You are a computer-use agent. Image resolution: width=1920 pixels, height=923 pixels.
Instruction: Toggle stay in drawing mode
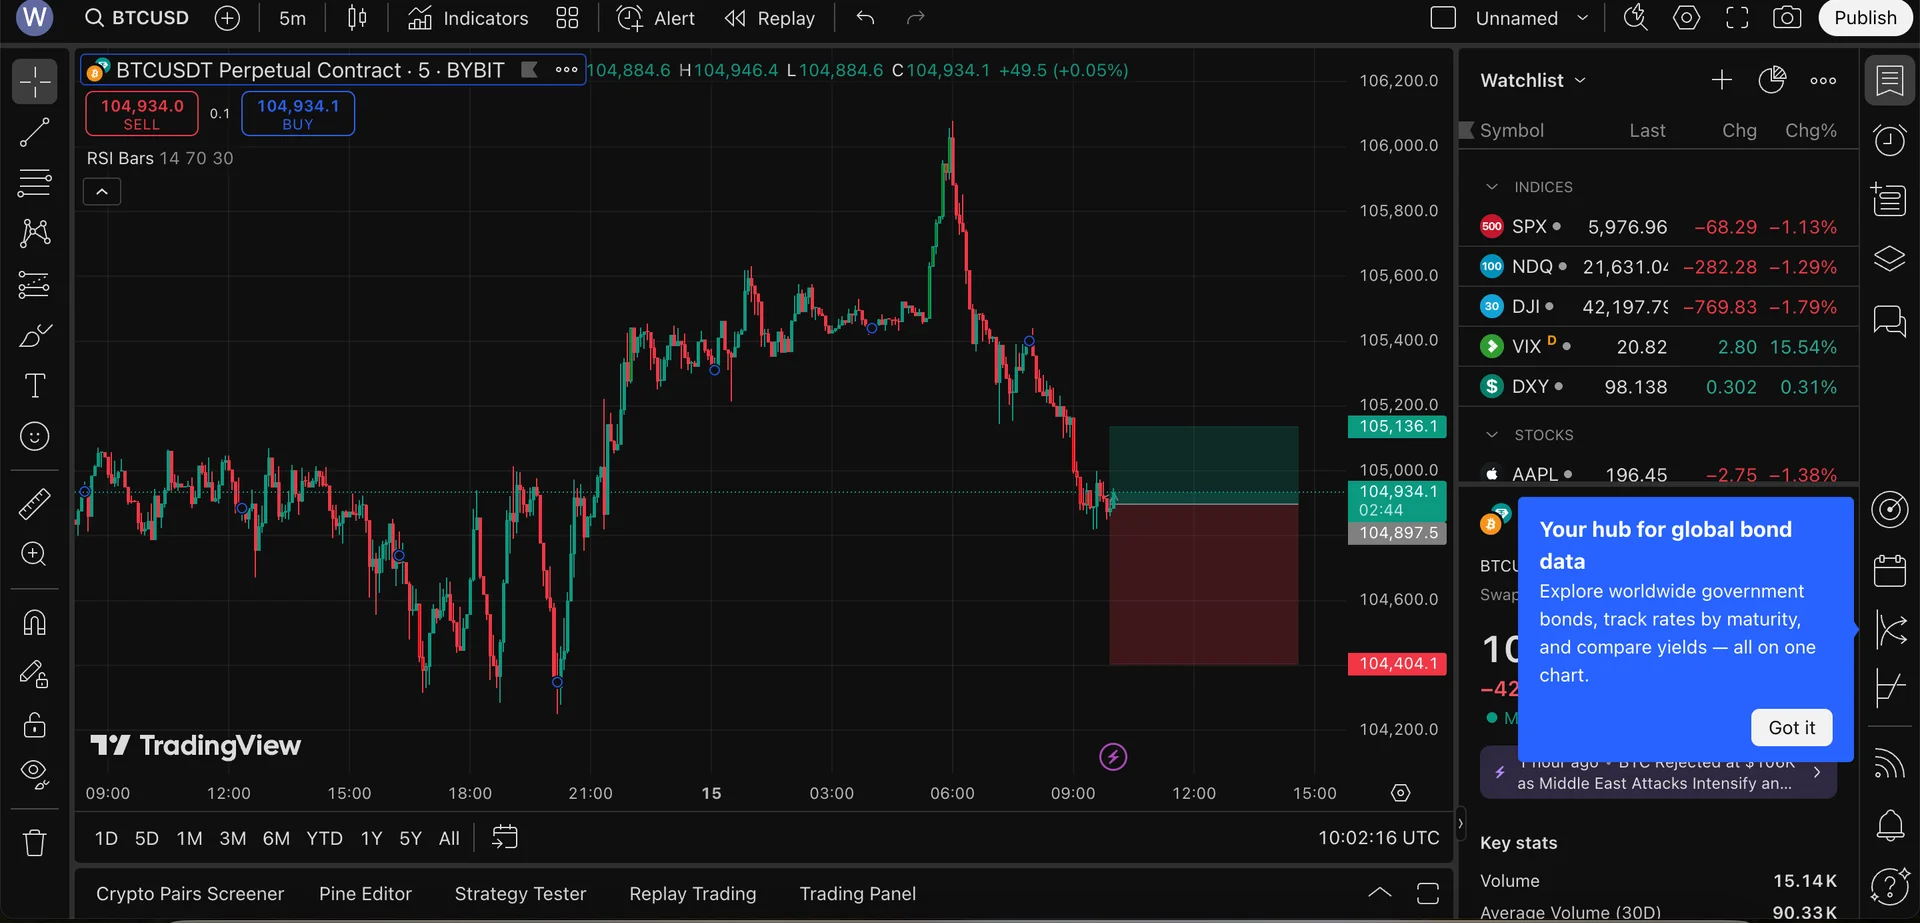click(x=35, y=675)
